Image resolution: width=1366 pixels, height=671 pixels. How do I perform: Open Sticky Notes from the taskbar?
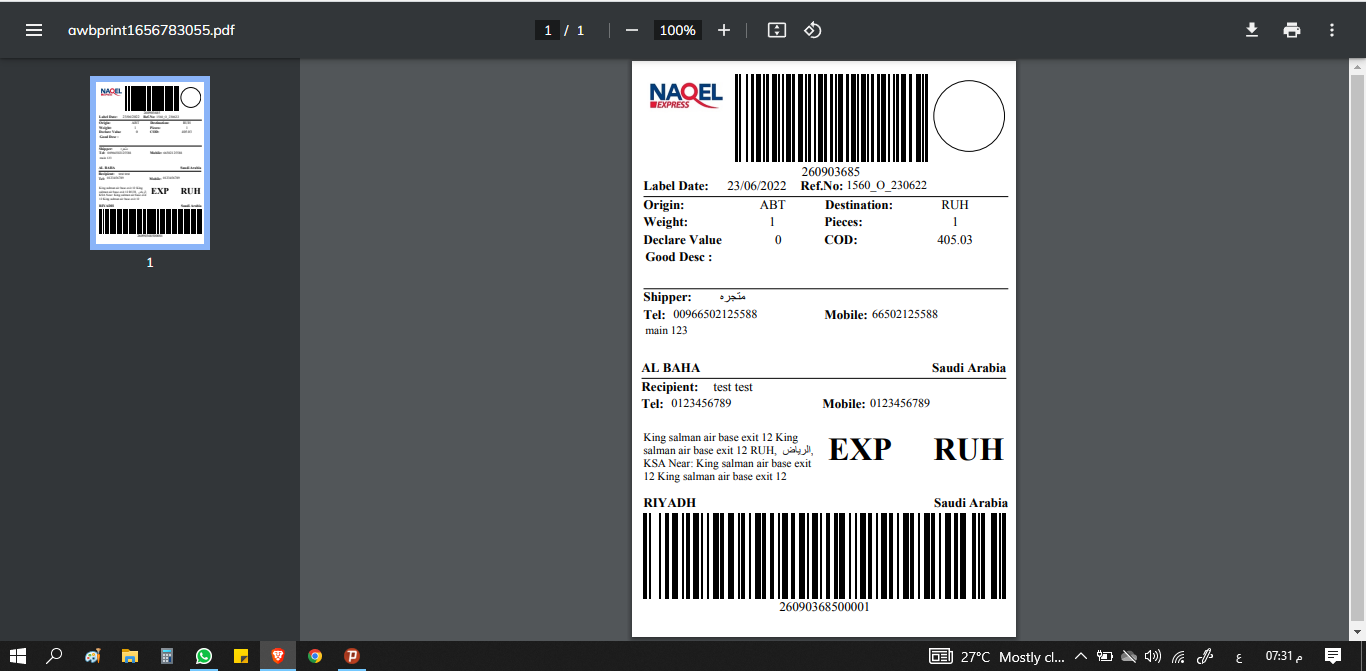pyautogui.click(x=241, y=656)
